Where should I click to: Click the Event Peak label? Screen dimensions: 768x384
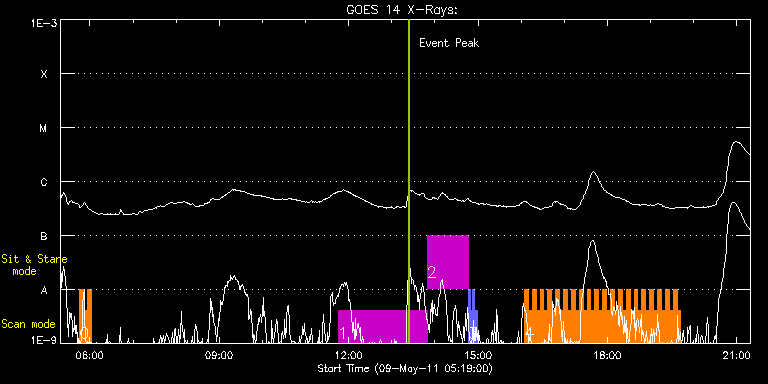pyautogui.click(x=449, y=43)
